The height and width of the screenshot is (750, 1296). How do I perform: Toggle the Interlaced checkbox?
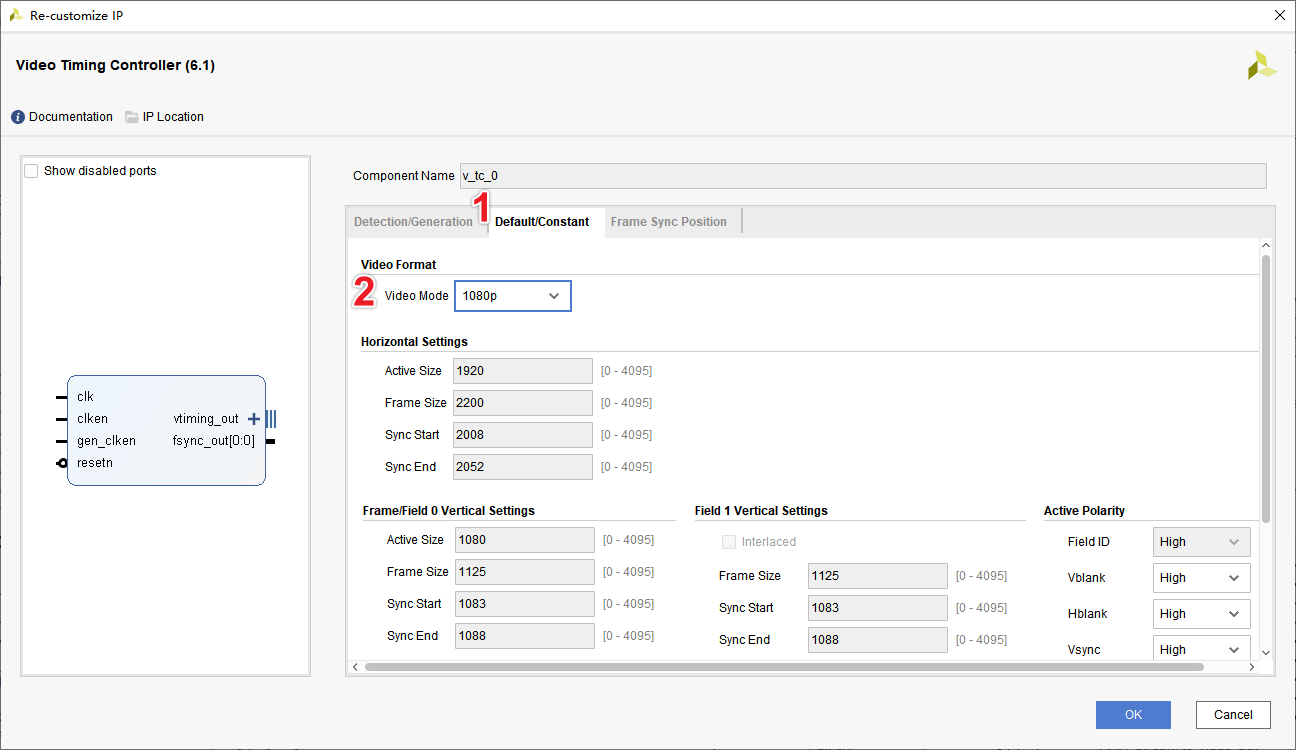click(729, 542)
